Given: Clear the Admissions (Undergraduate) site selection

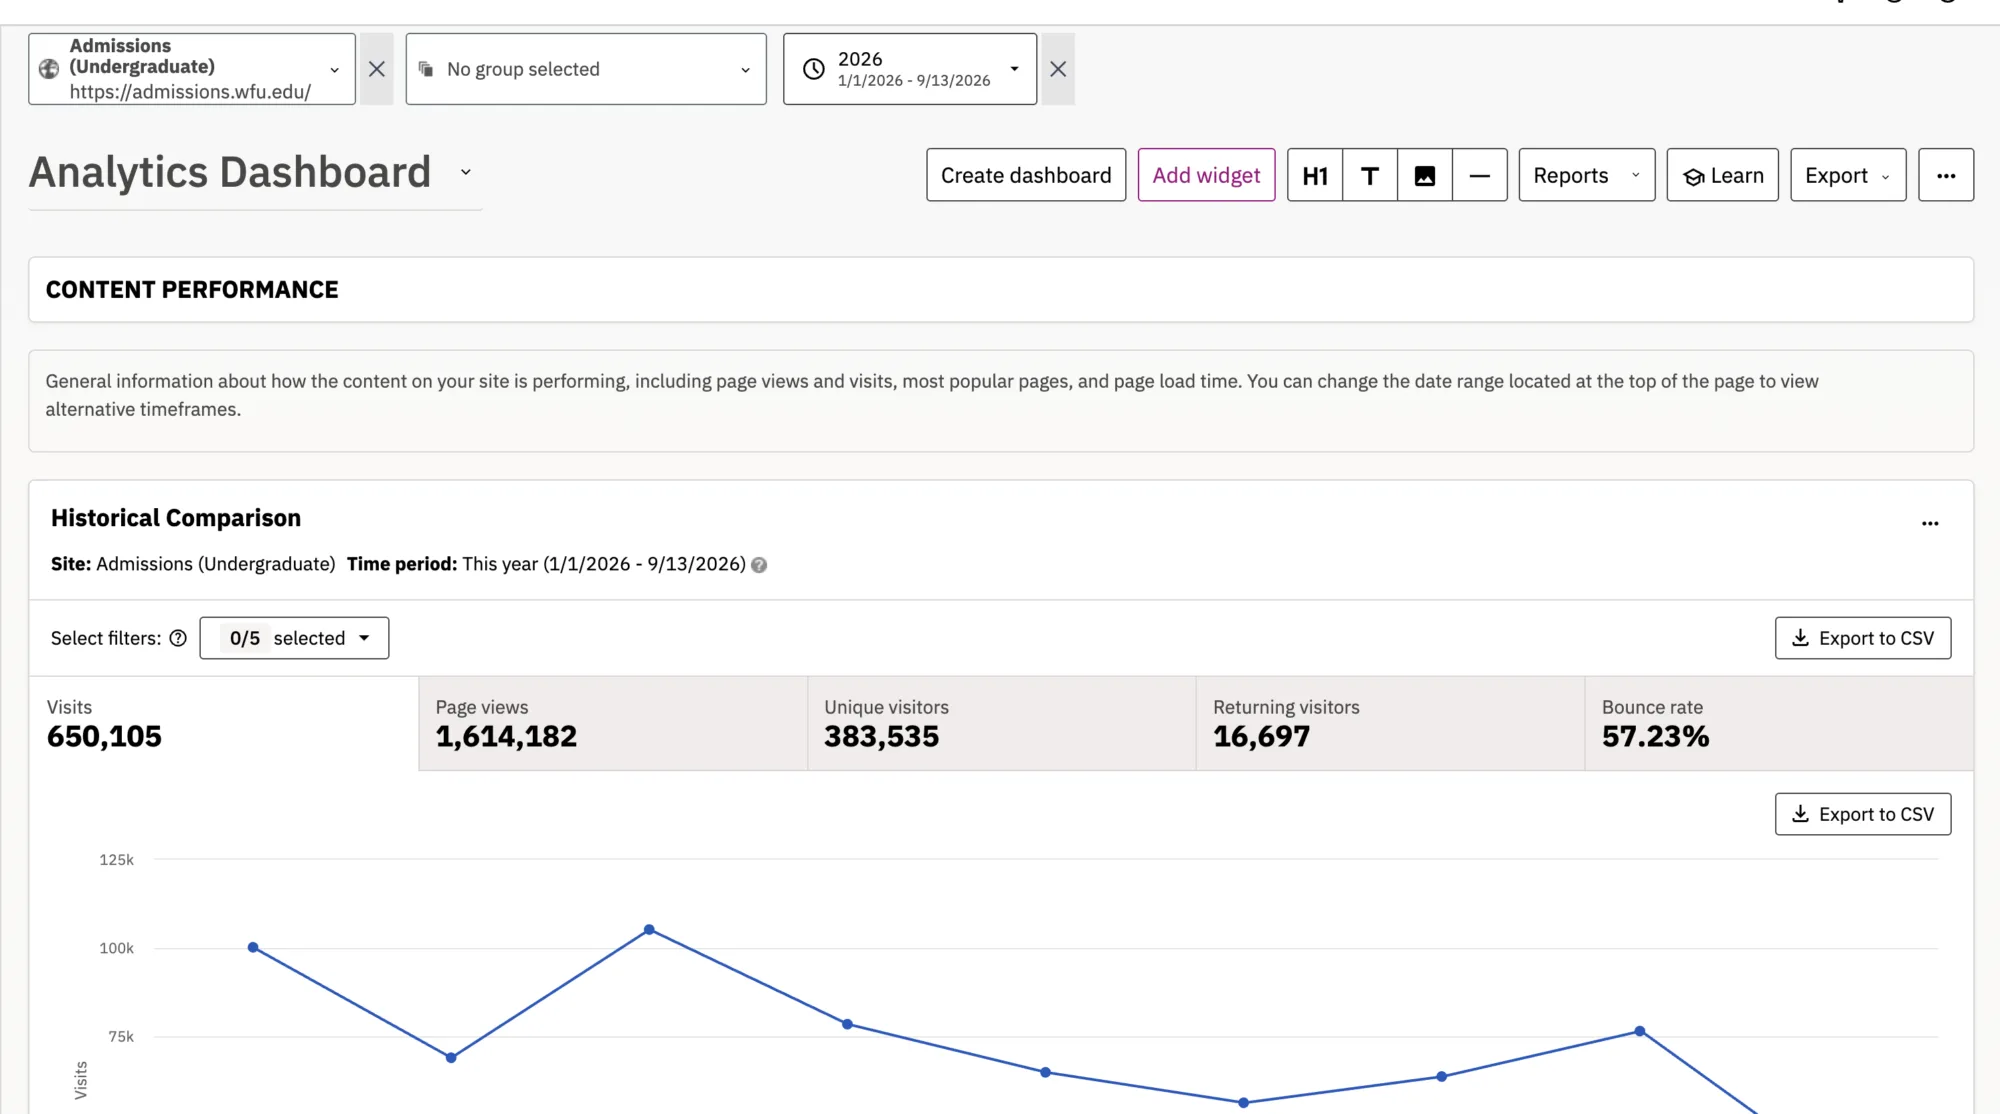Looking at the screenshot, I should 376,69.
